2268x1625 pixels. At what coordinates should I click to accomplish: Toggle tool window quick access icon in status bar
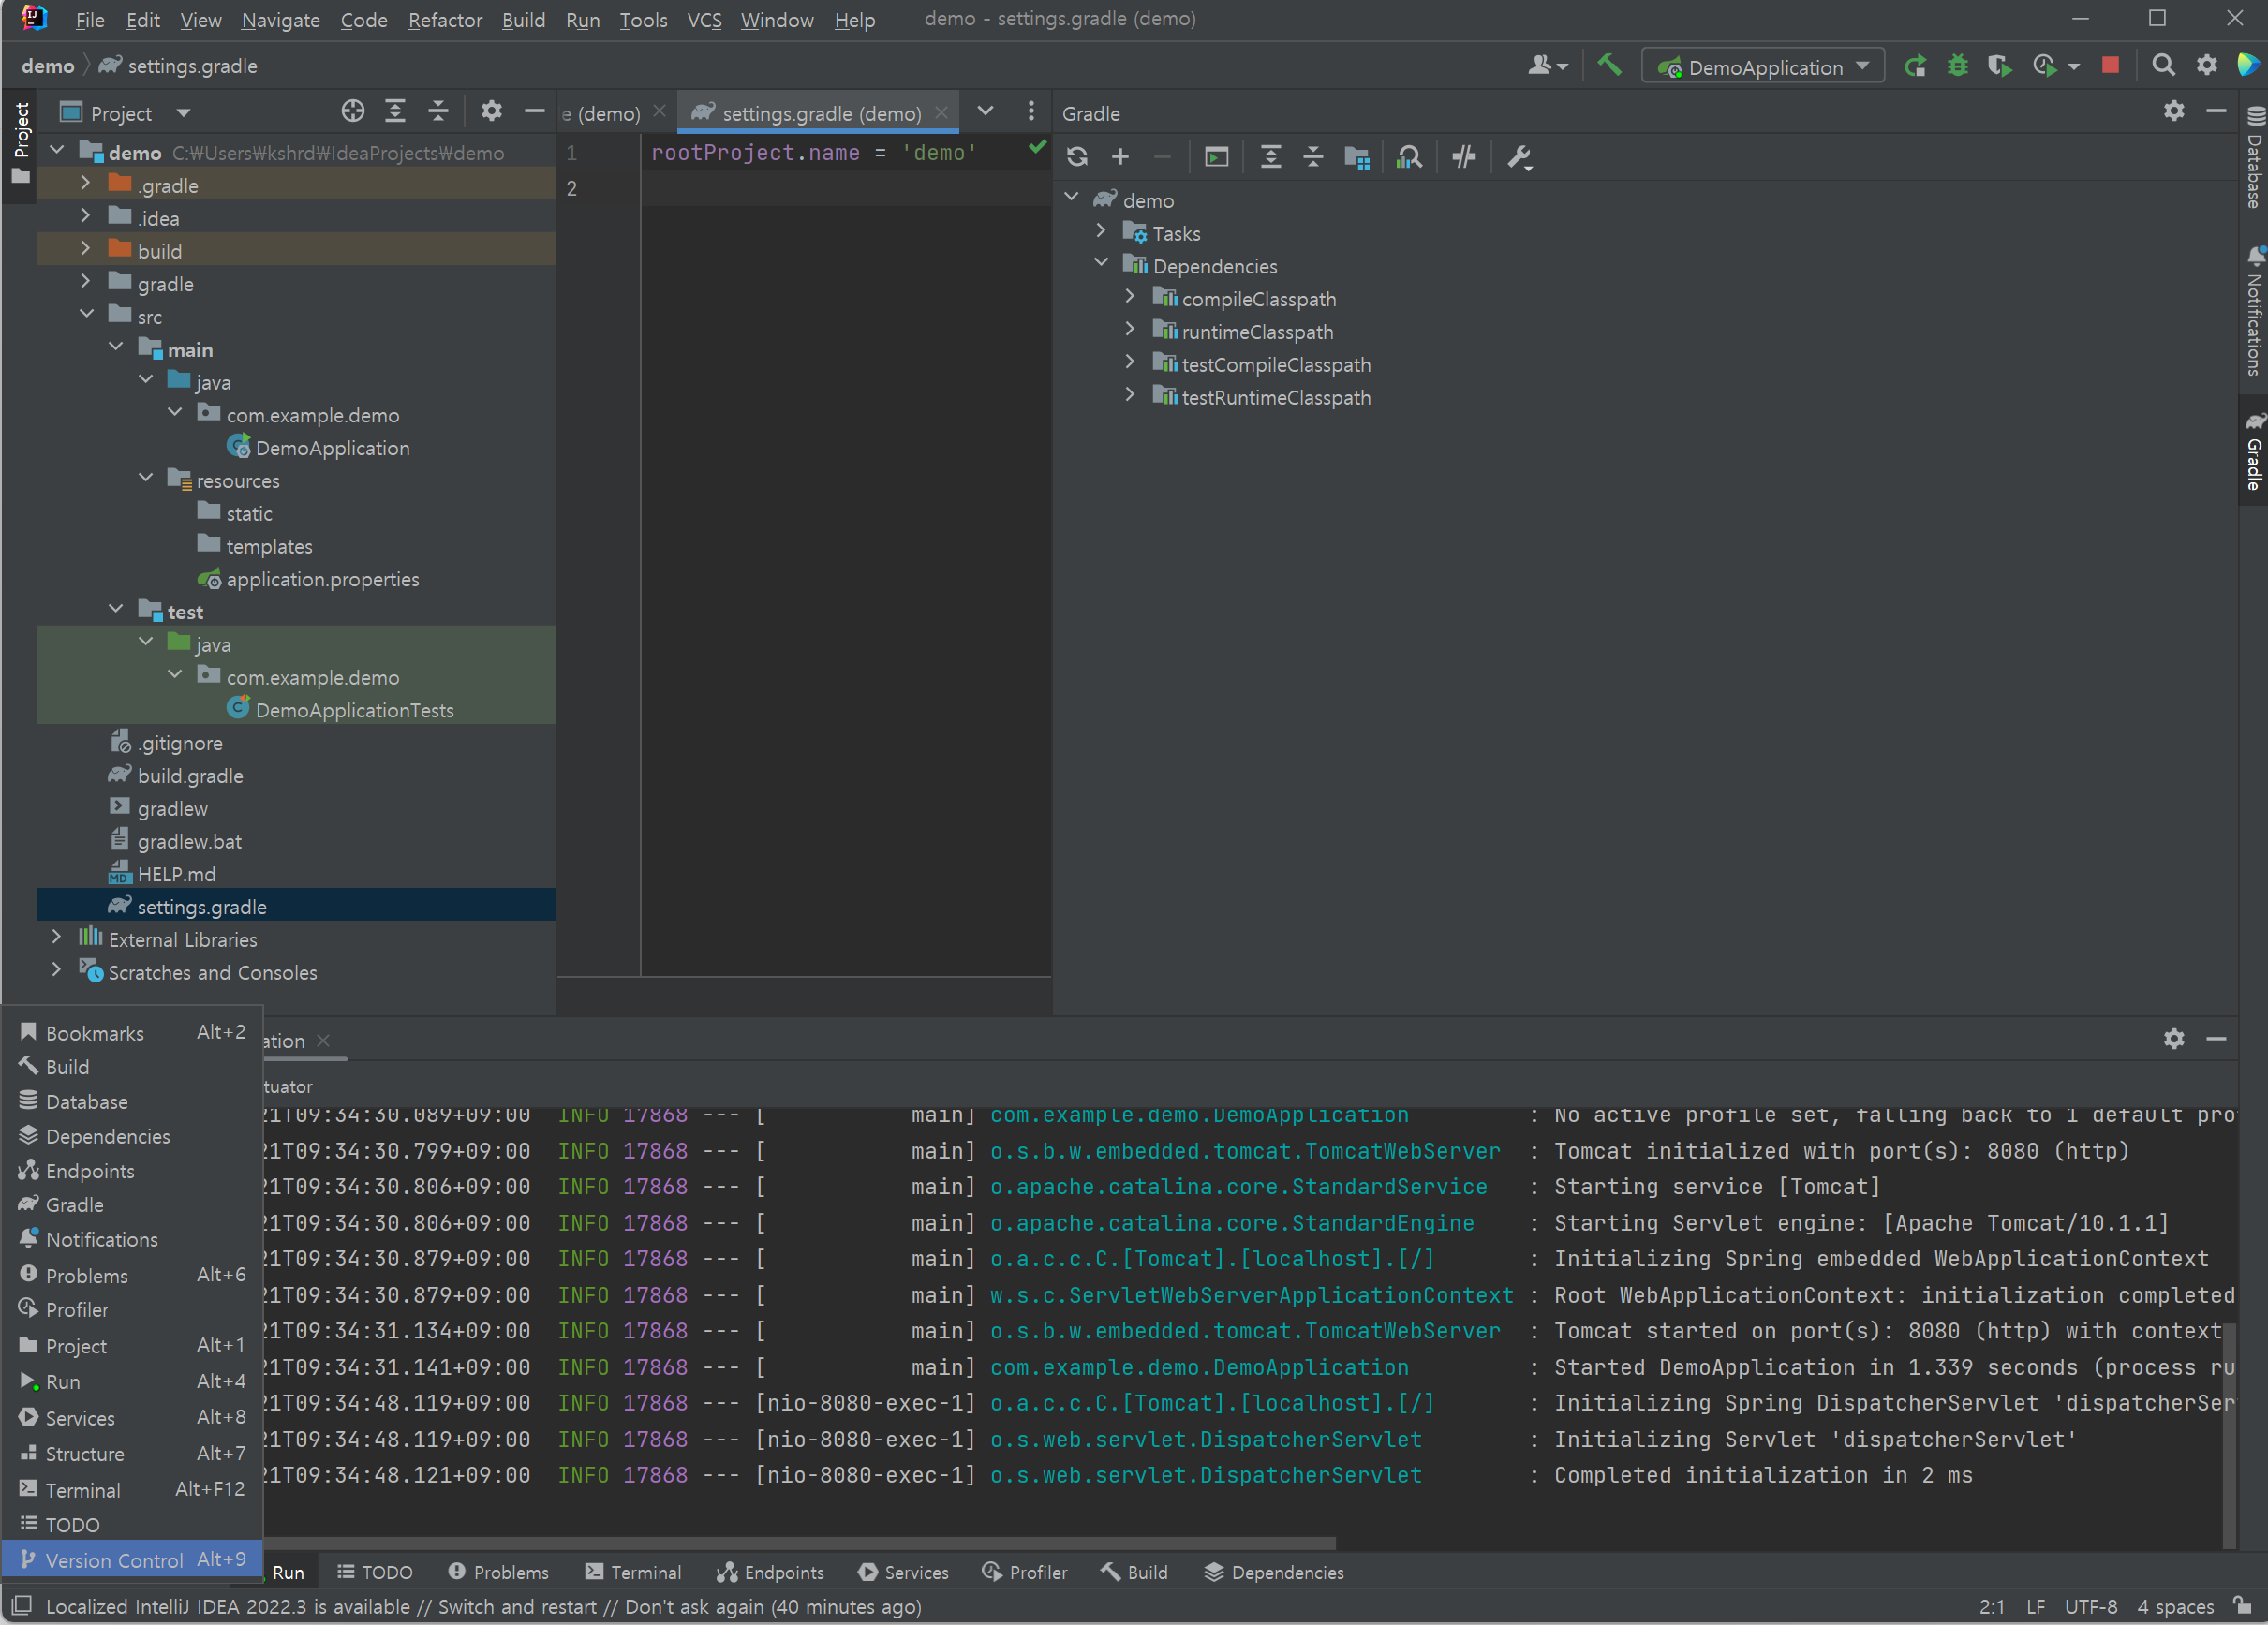point(22,1606)
